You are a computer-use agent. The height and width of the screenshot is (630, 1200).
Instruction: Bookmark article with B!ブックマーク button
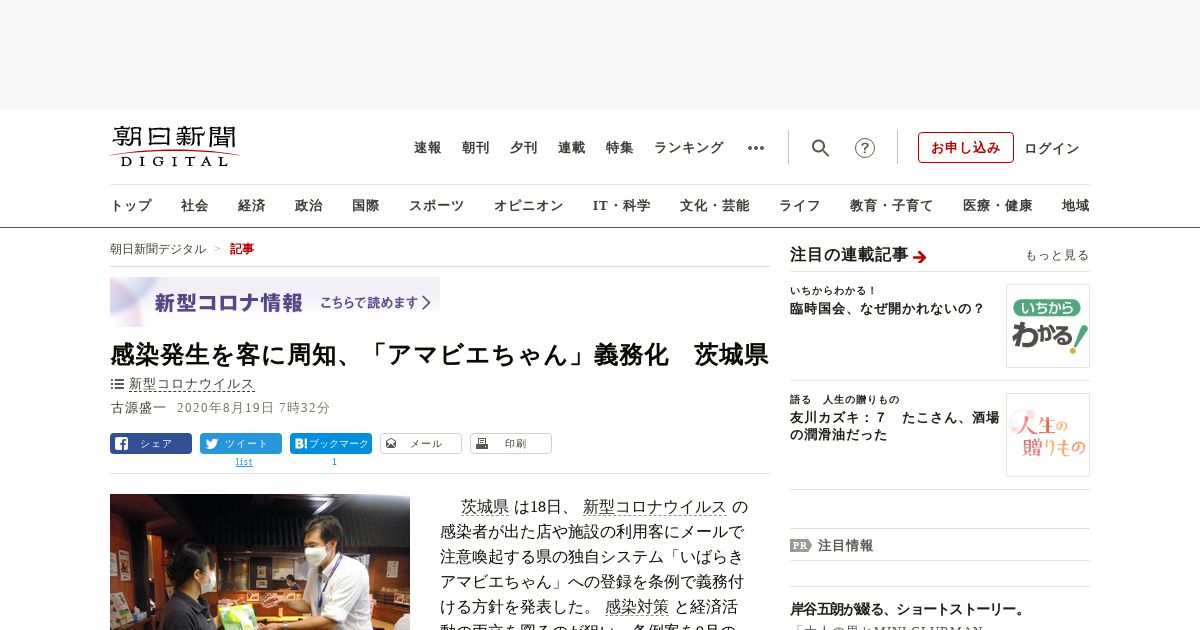pyautogui.click(x=331, y=444)
